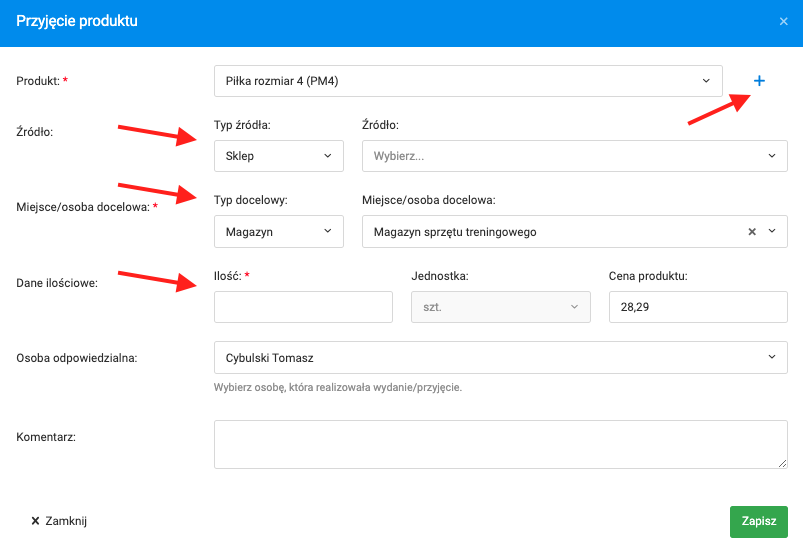Click the 'Ilość:' field label
The image size is (803, 555).
pos(228,275)
